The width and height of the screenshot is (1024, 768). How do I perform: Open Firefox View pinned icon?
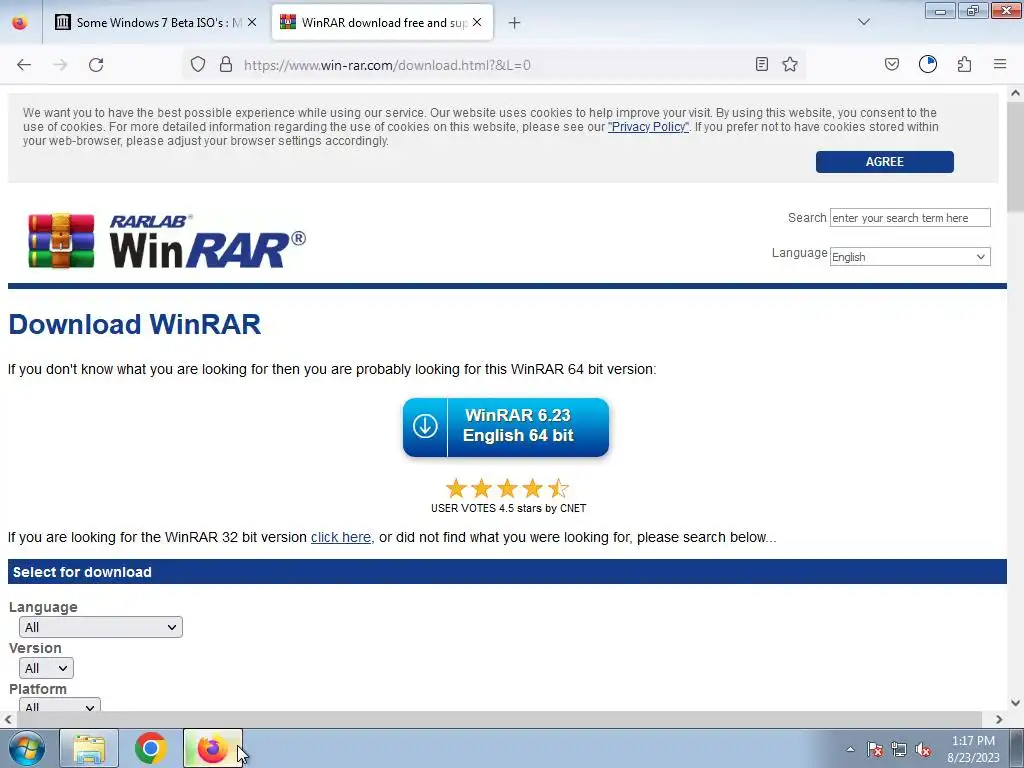point(20,22)
